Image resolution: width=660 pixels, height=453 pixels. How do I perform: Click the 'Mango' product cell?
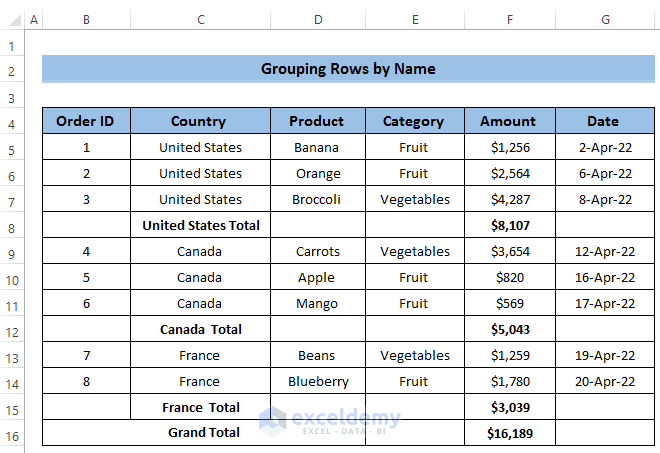(317, 303)
